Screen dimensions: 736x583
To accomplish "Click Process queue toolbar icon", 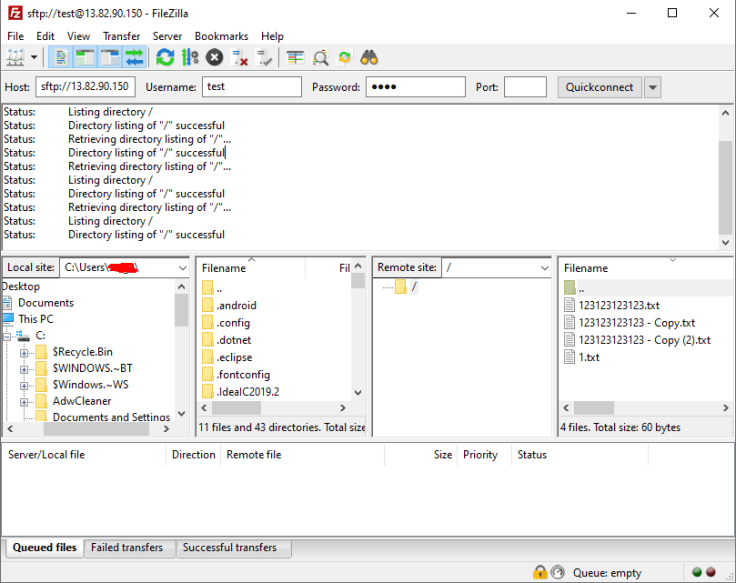I will [190, 58].
